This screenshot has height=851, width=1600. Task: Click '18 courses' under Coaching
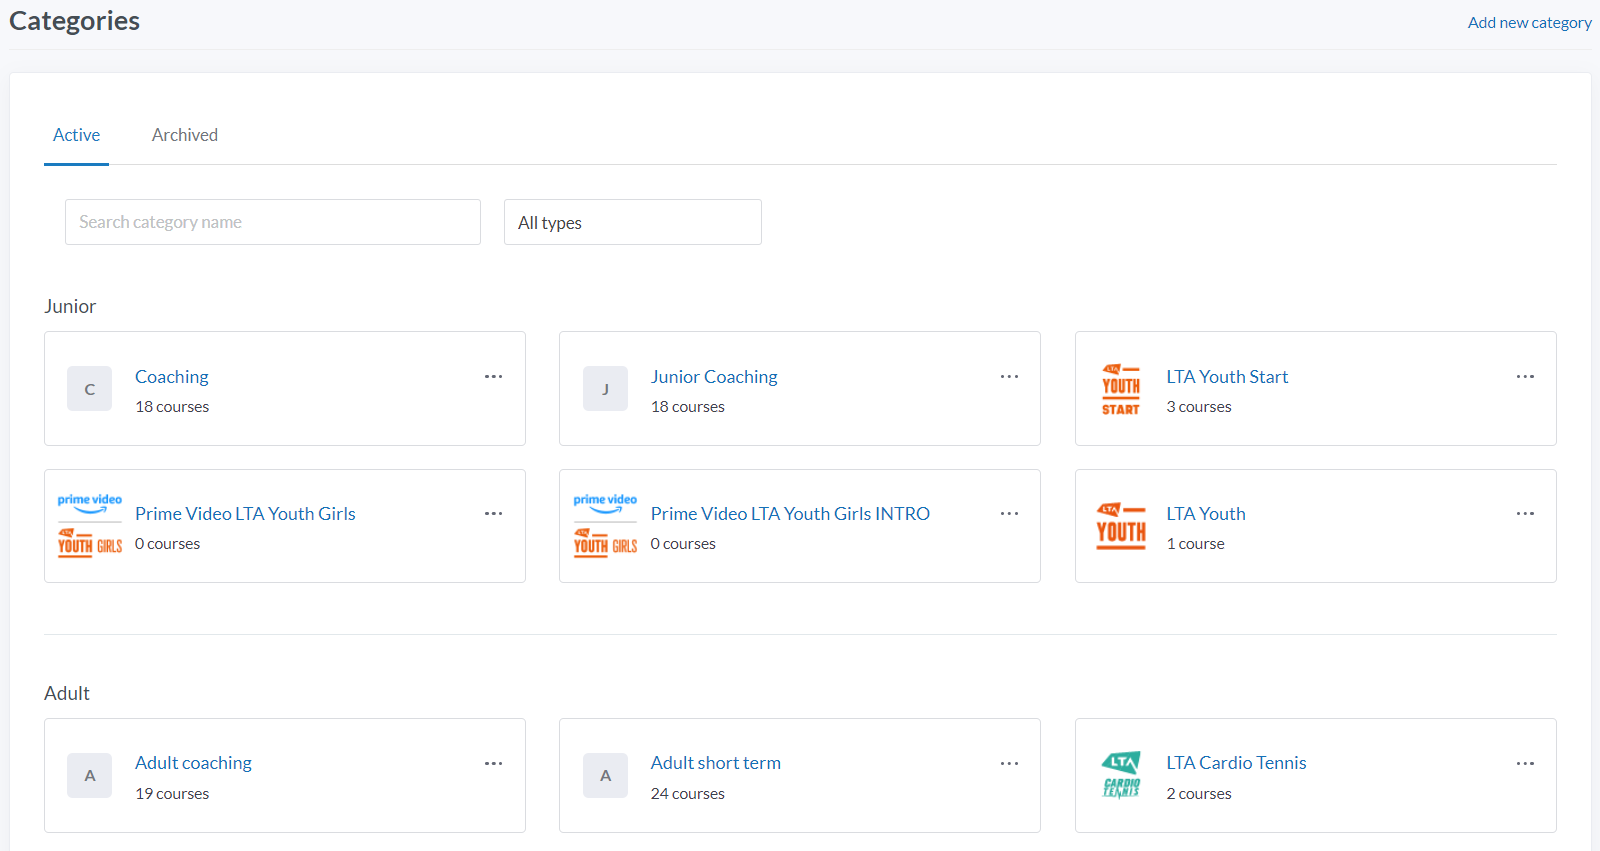pyautogui.click(x=172, y=407)
